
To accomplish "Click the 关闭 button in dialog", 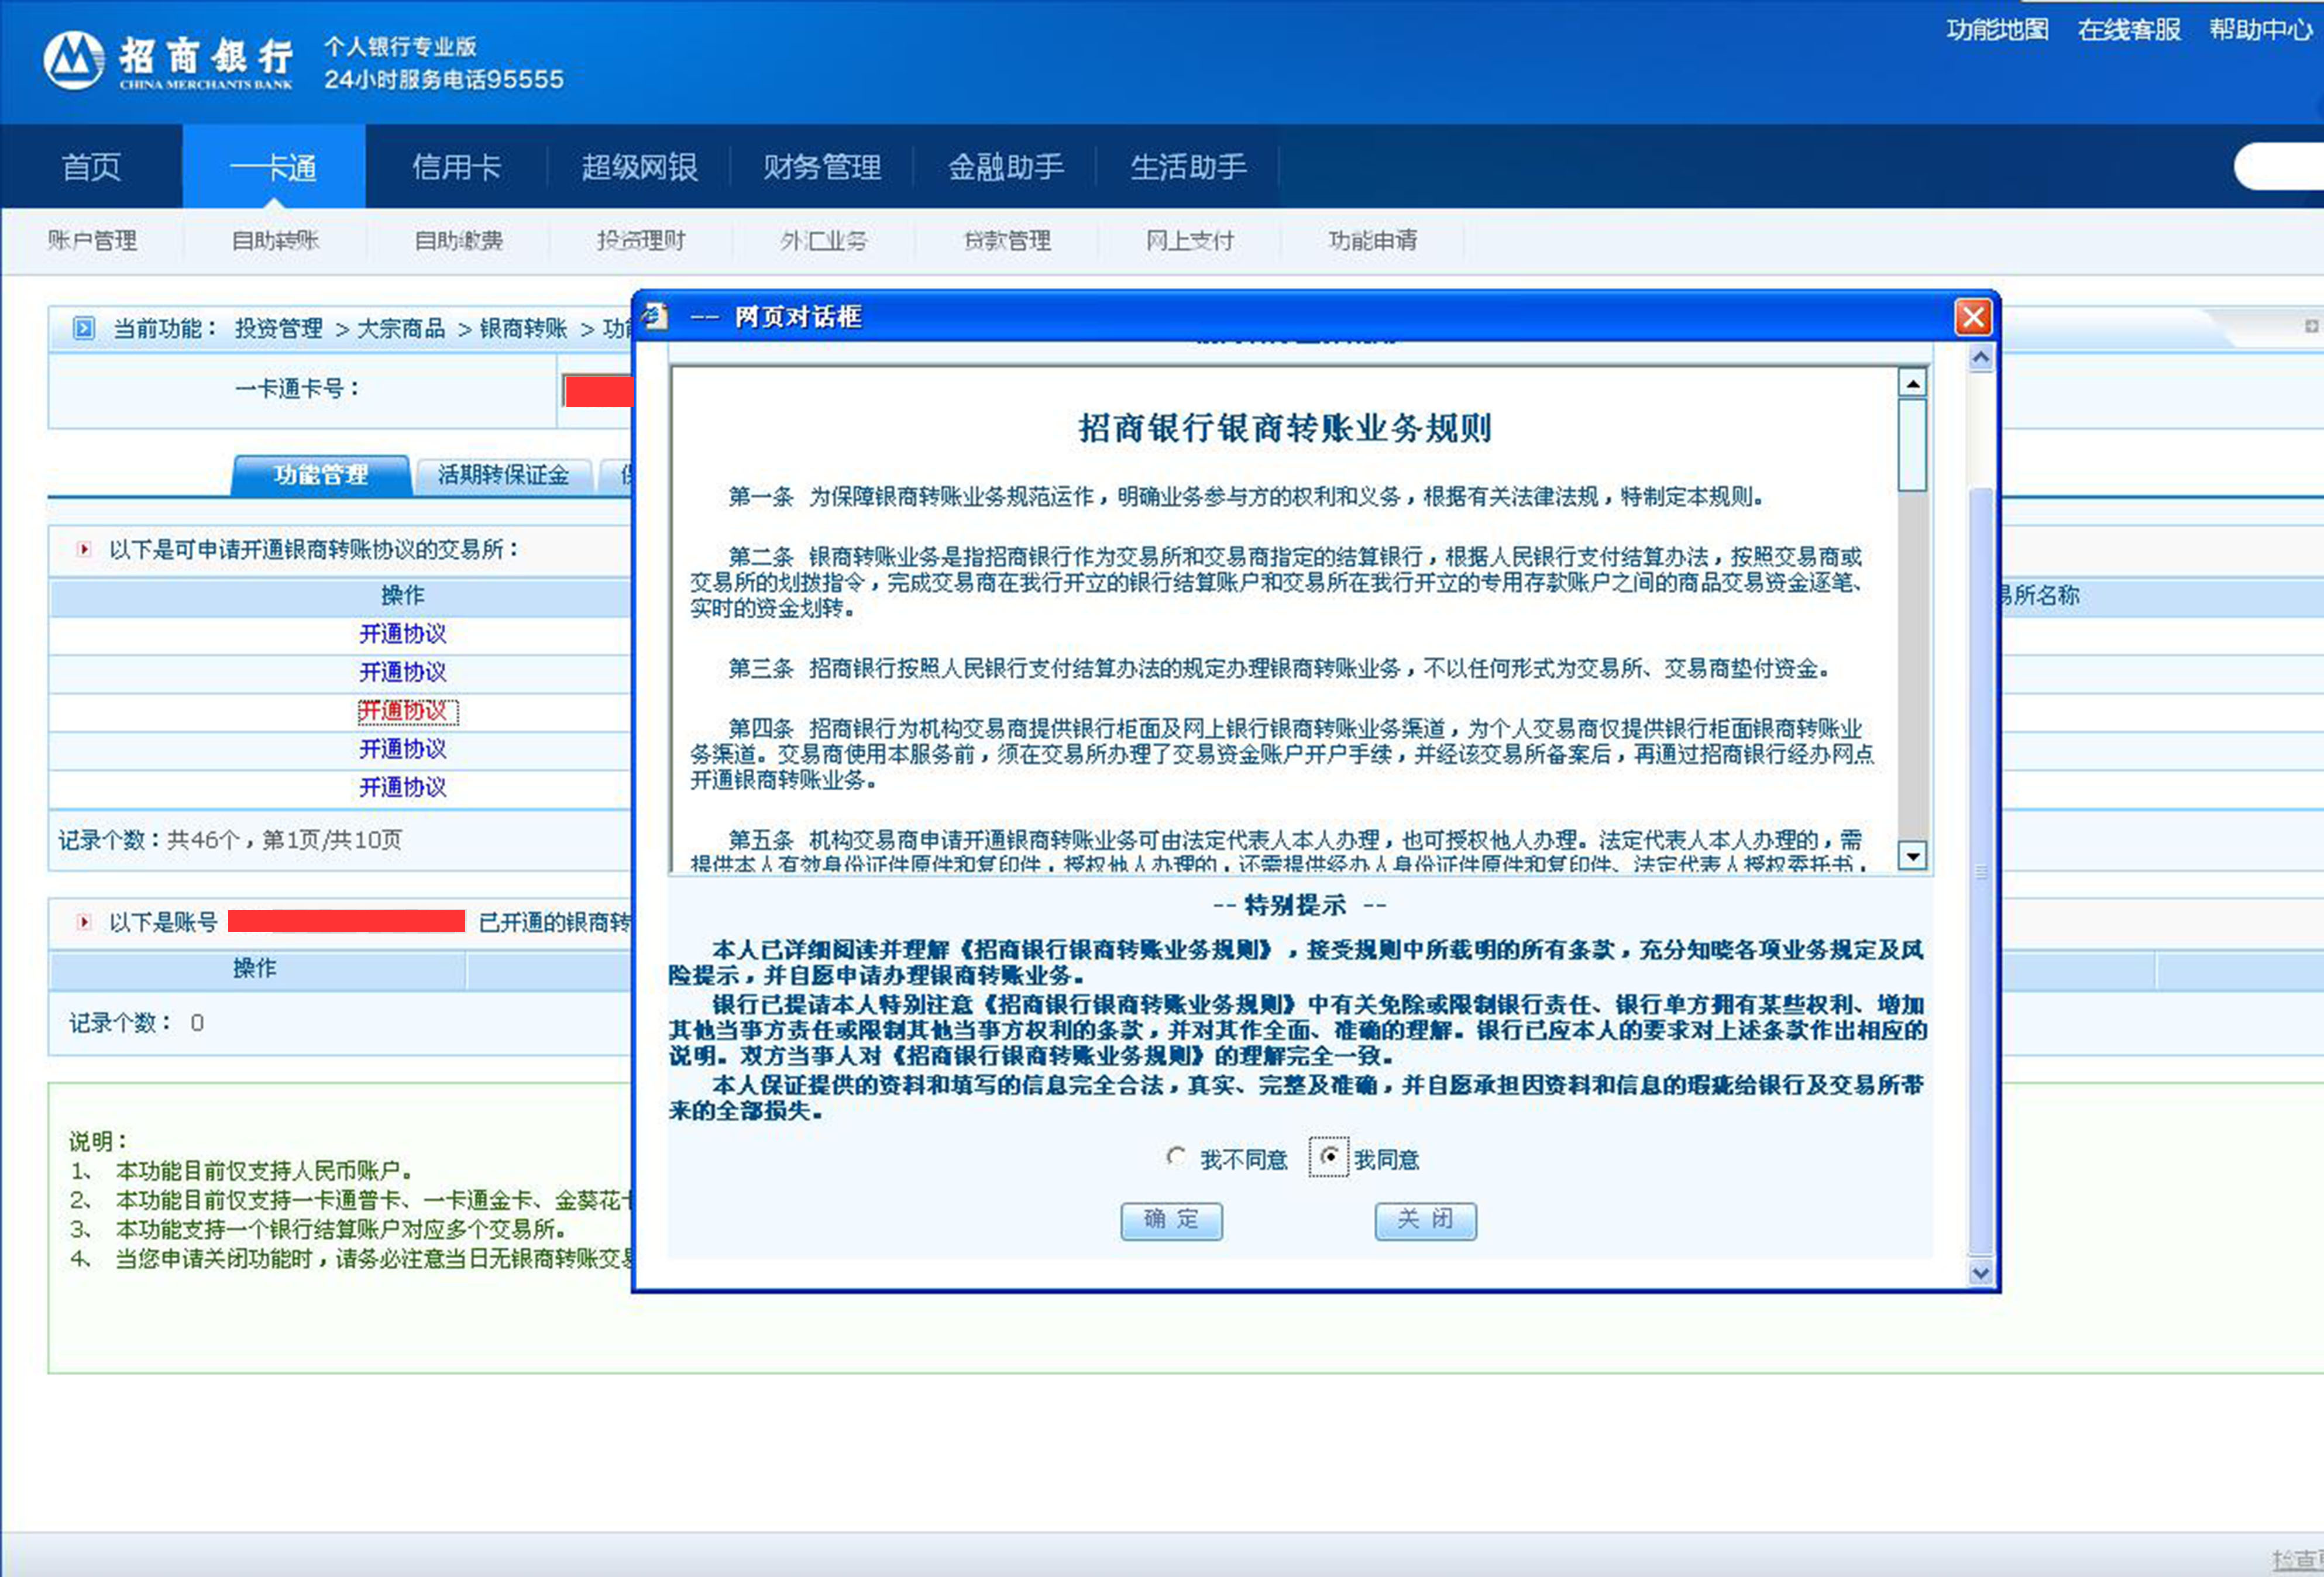I will tap(1425, 1220).
